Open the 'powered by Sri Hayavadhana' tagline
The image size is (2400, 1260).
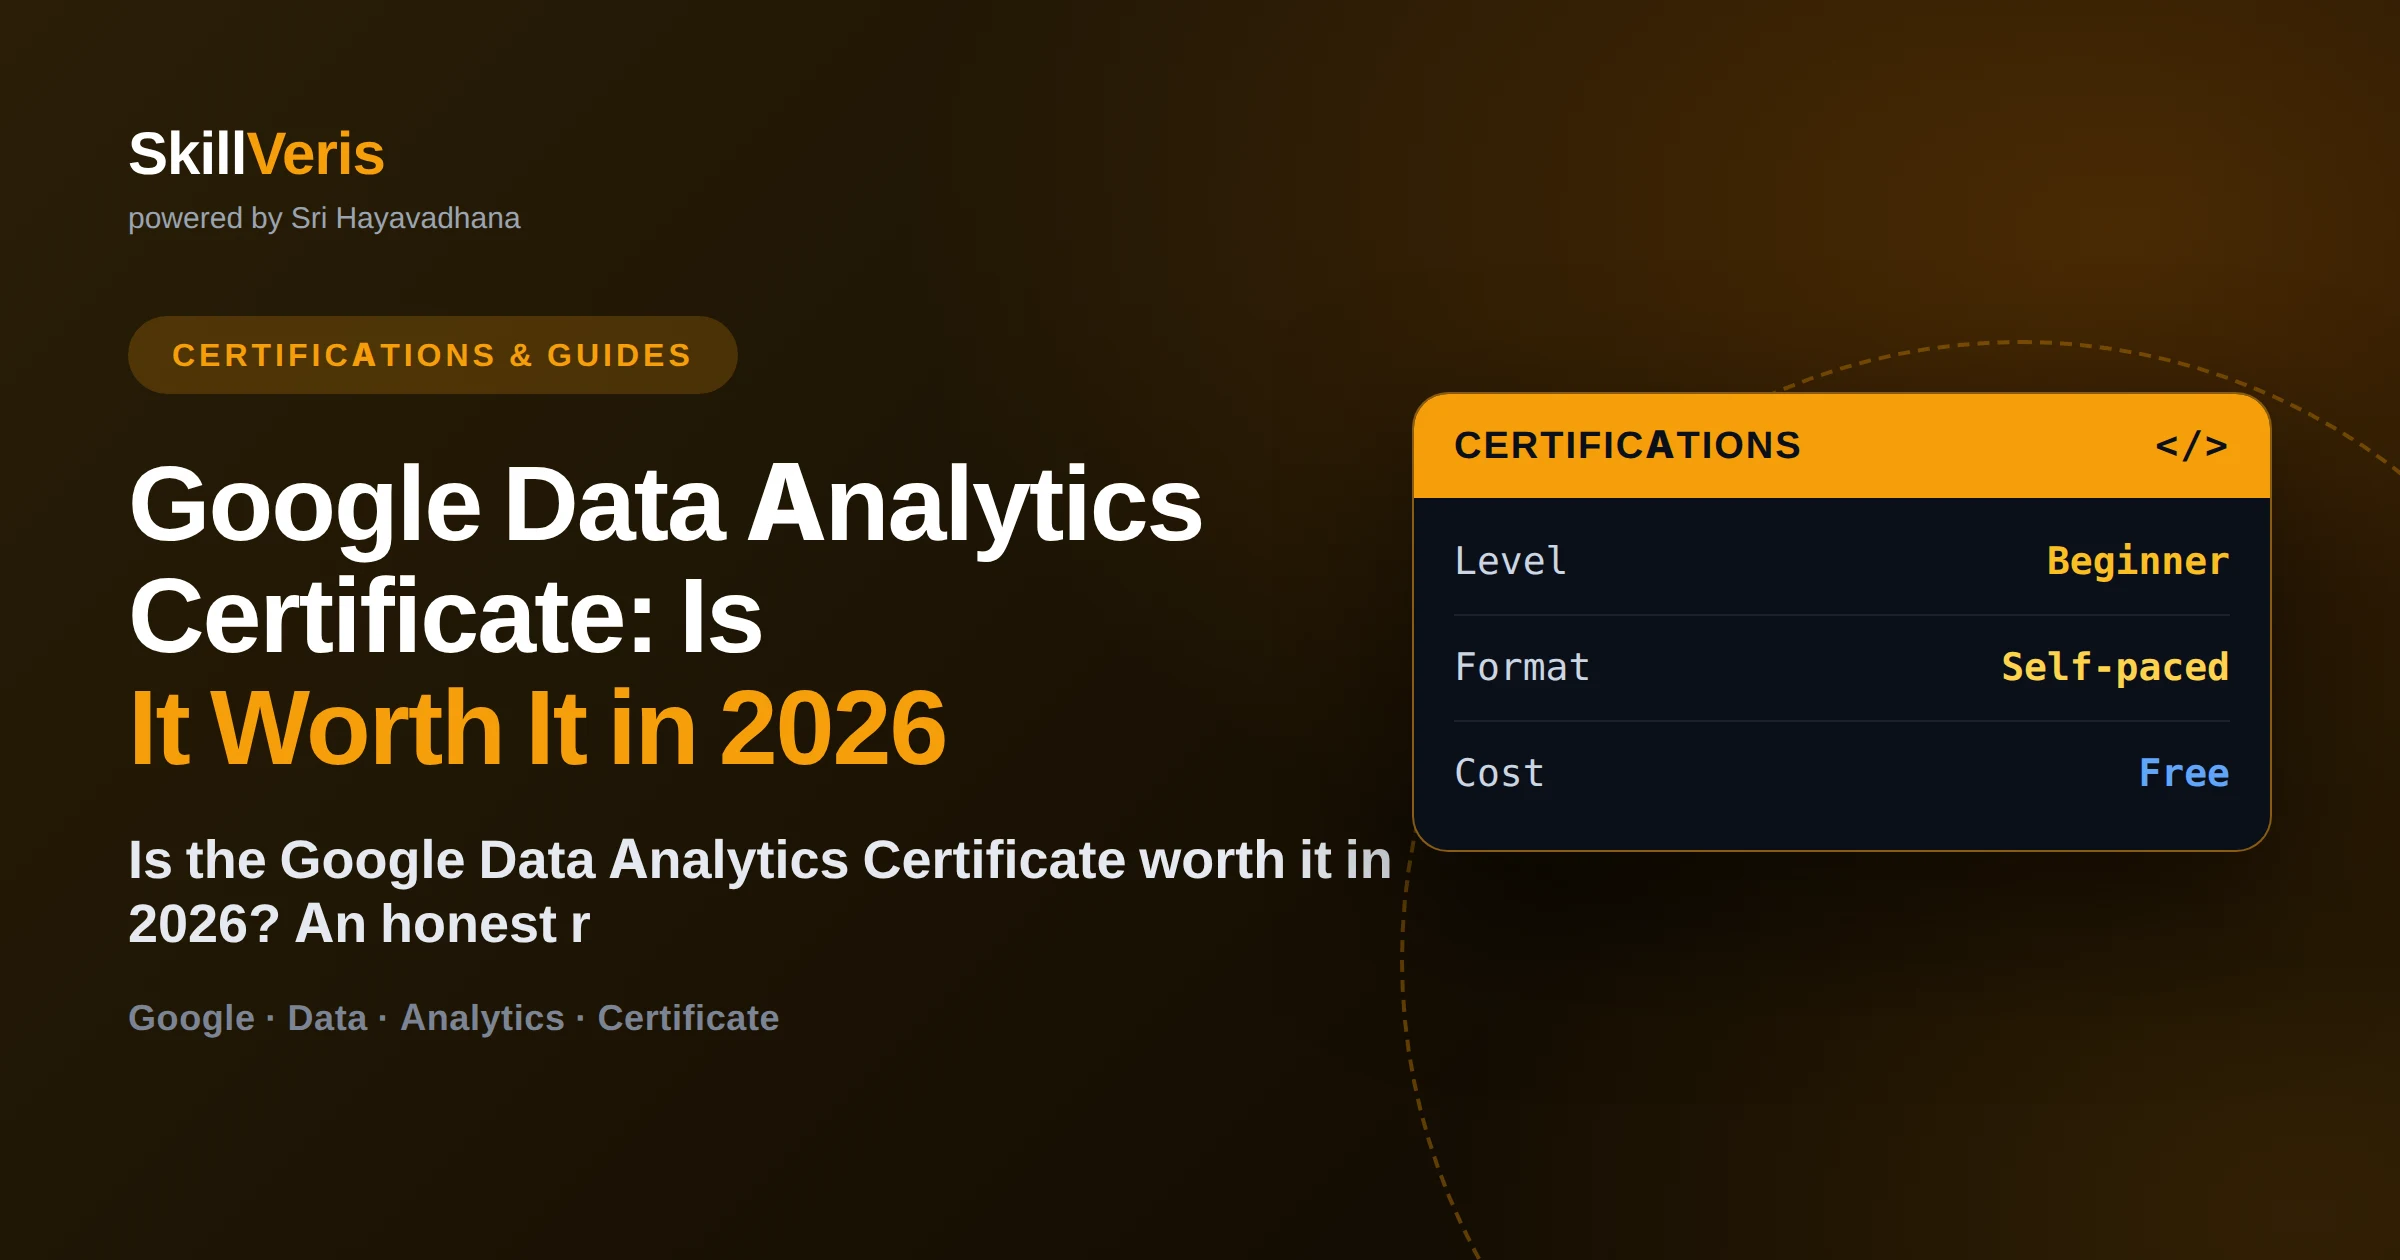pos(324,218)
